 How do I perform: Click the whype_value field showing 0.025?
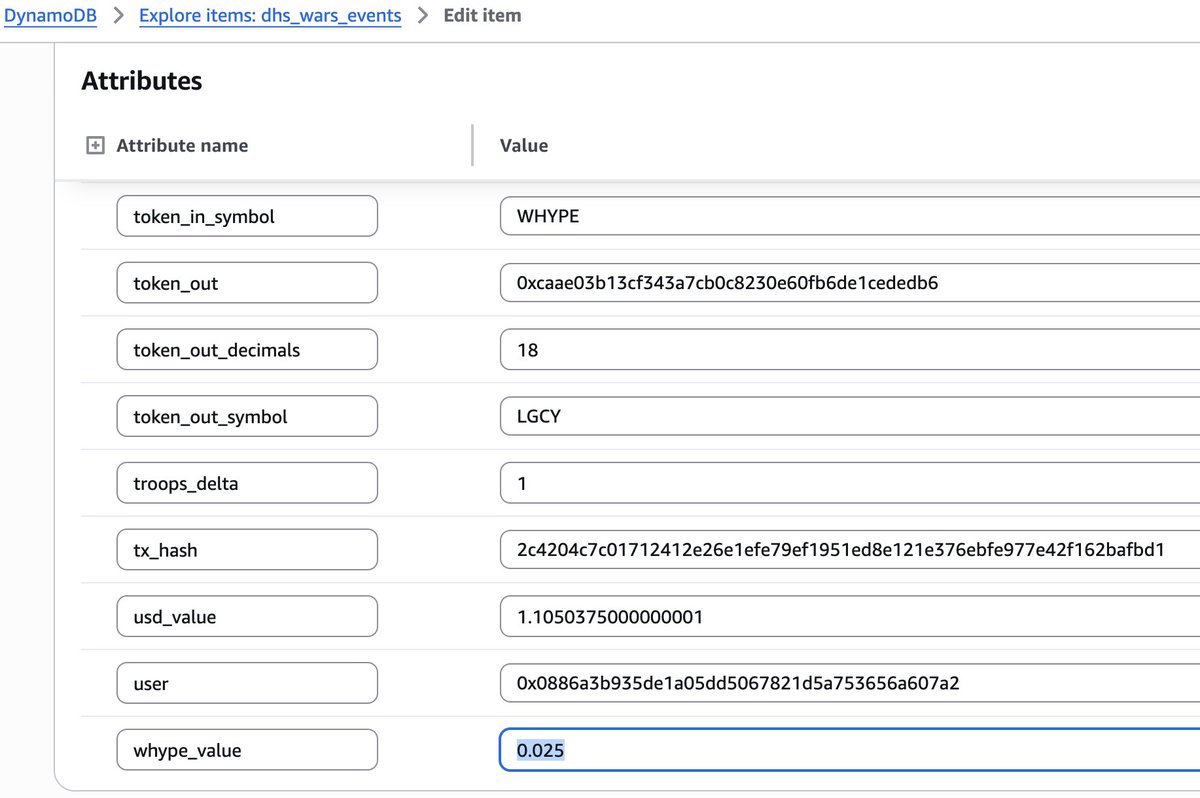(x=850, y=750)
